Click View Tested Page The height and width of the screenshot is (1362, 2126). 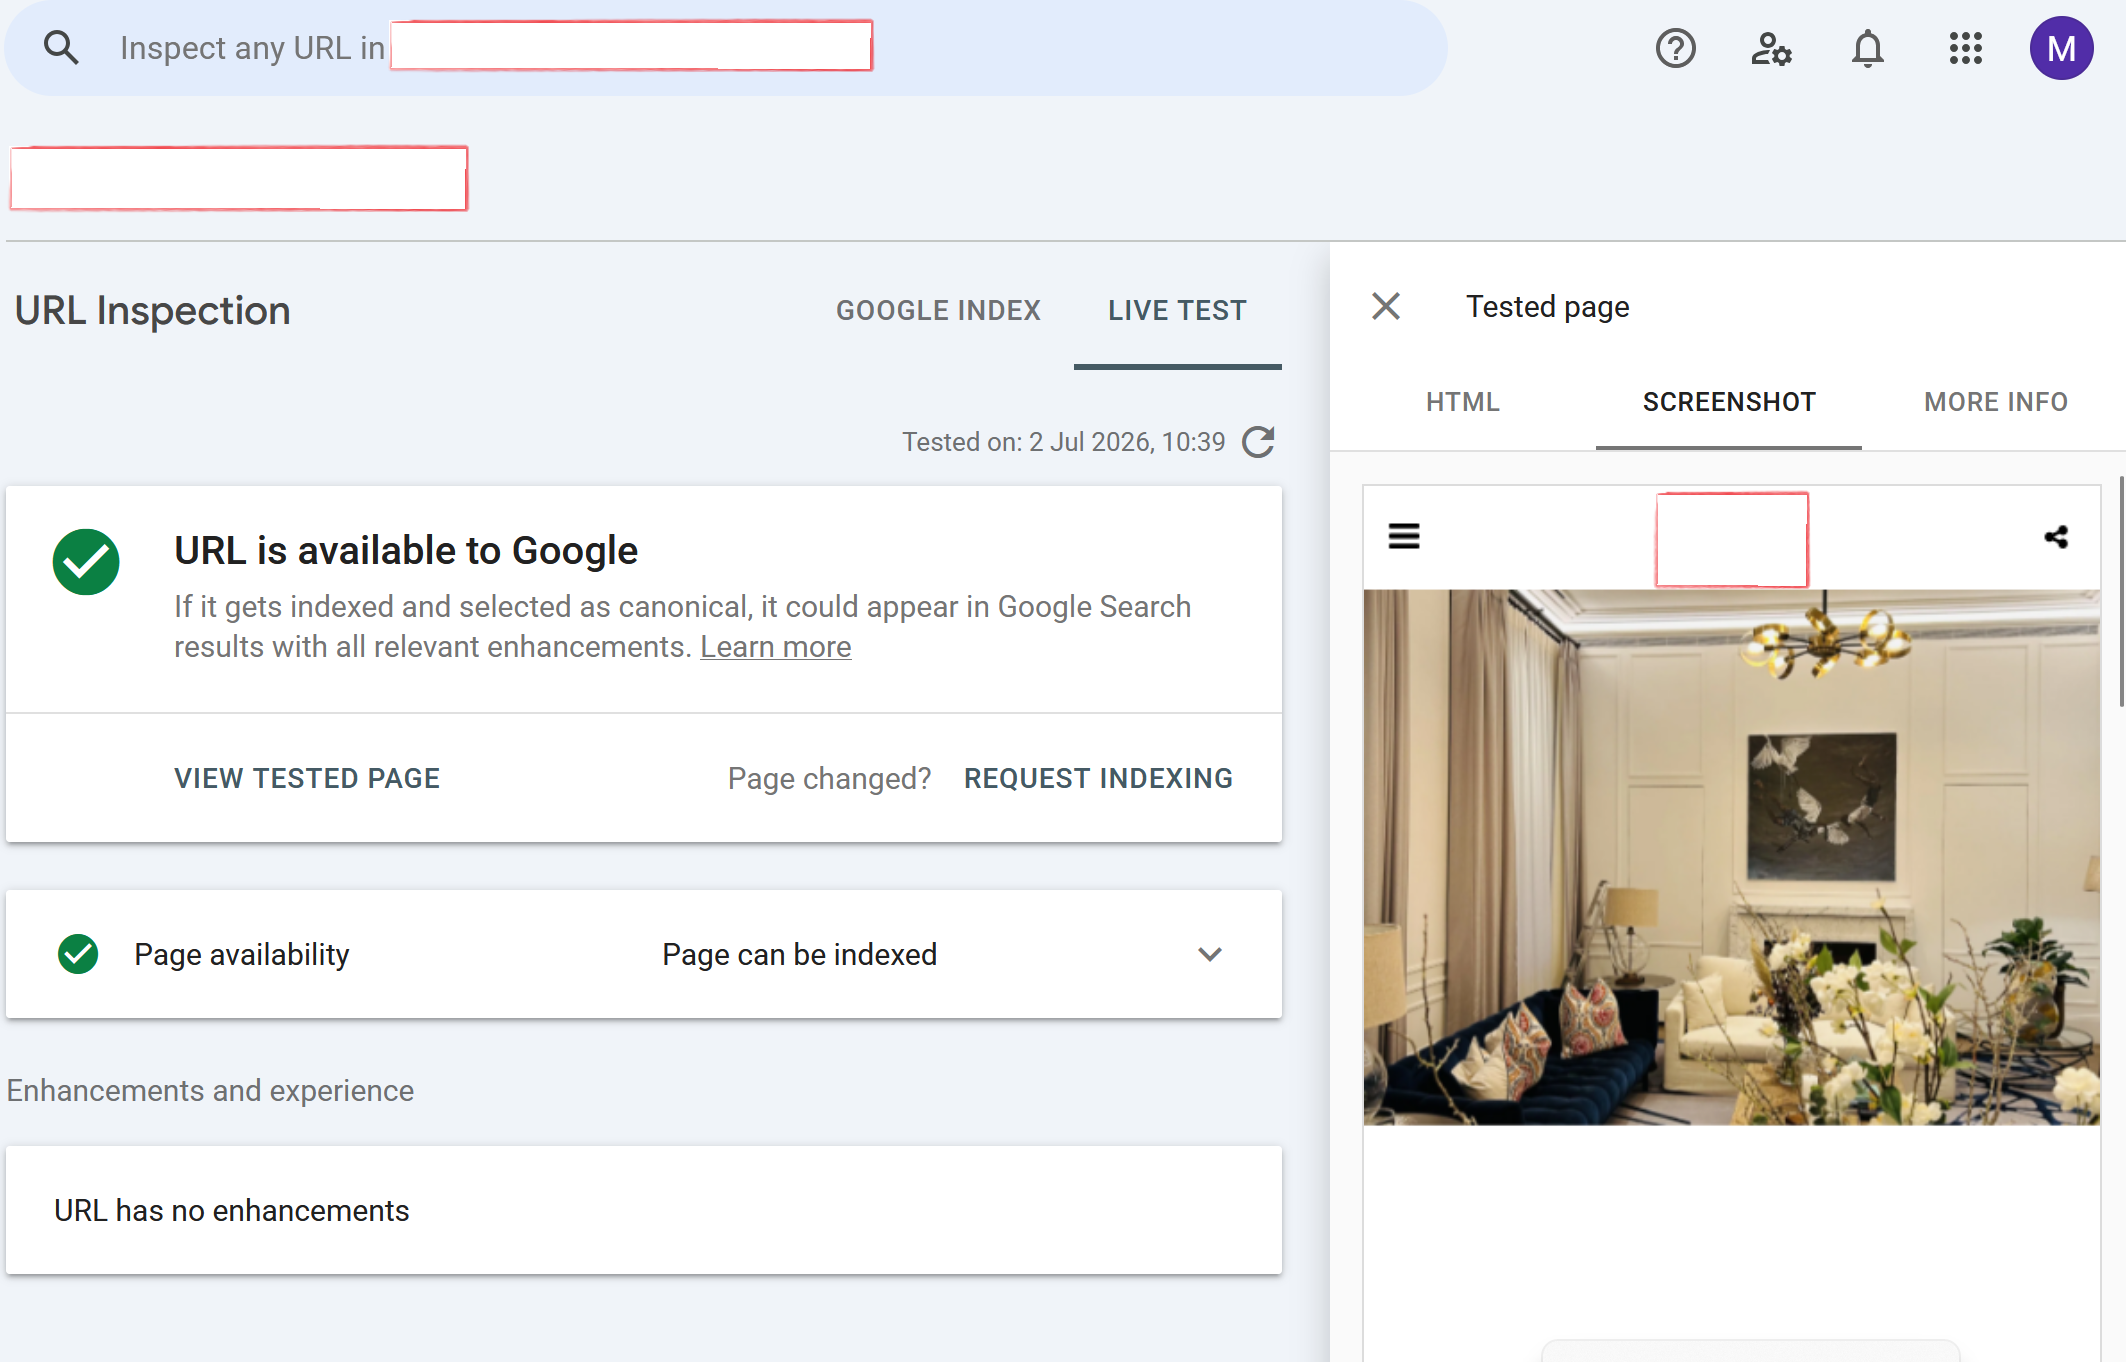click(x=307, y=778)
